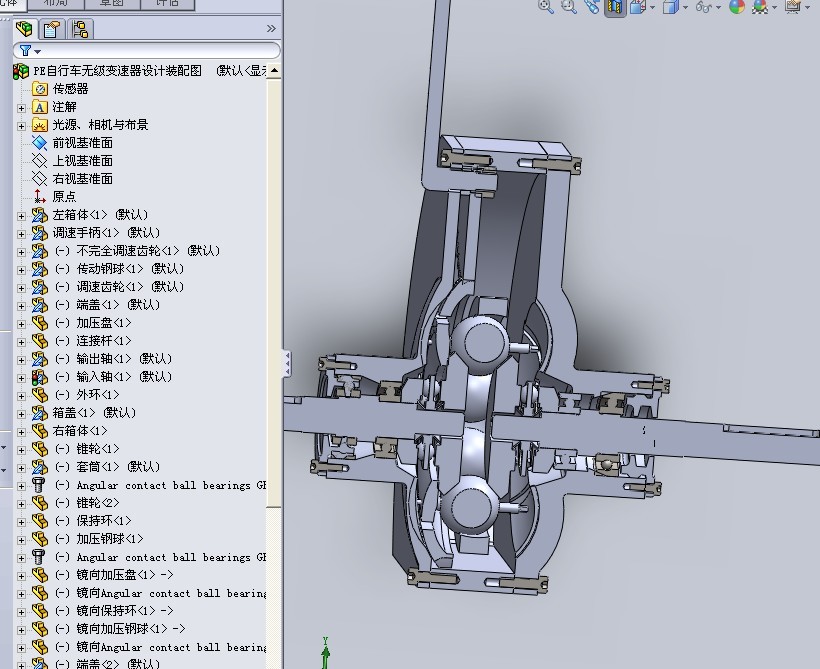Click the Apply Scene icon
The image size is (820, 669).
coord(760,6)
